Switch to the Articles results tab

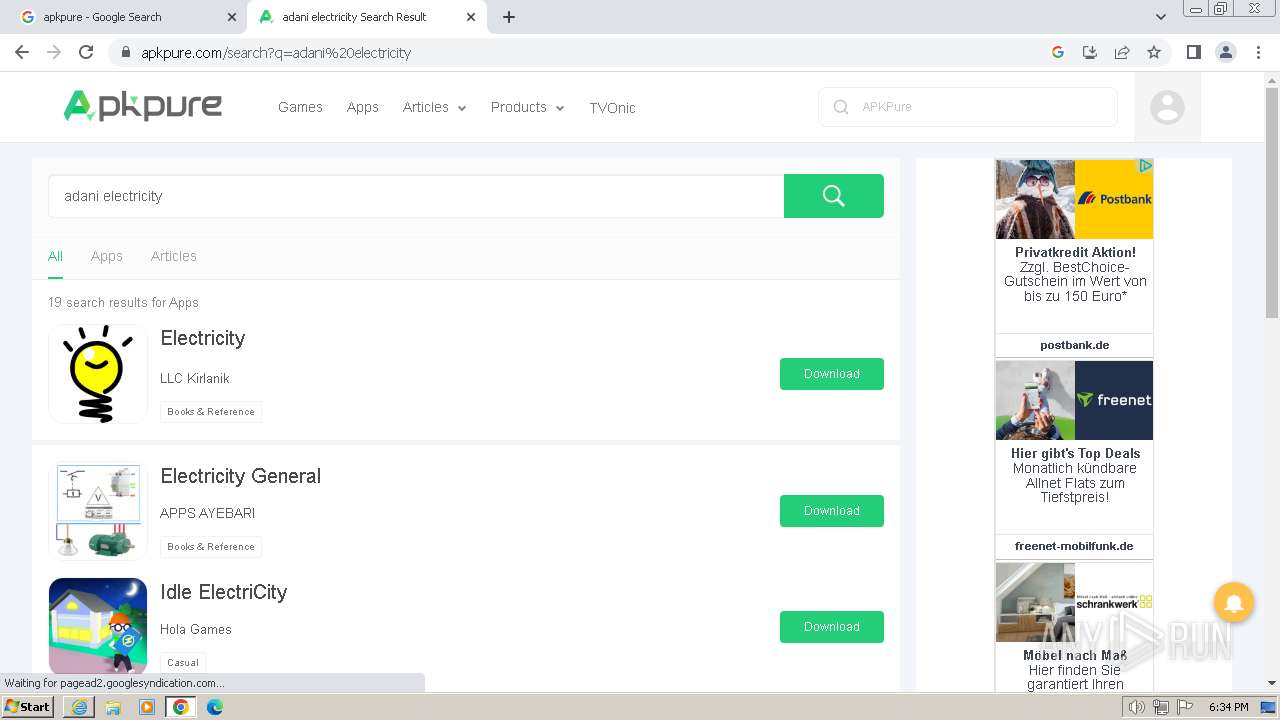(x=173, y=256)
